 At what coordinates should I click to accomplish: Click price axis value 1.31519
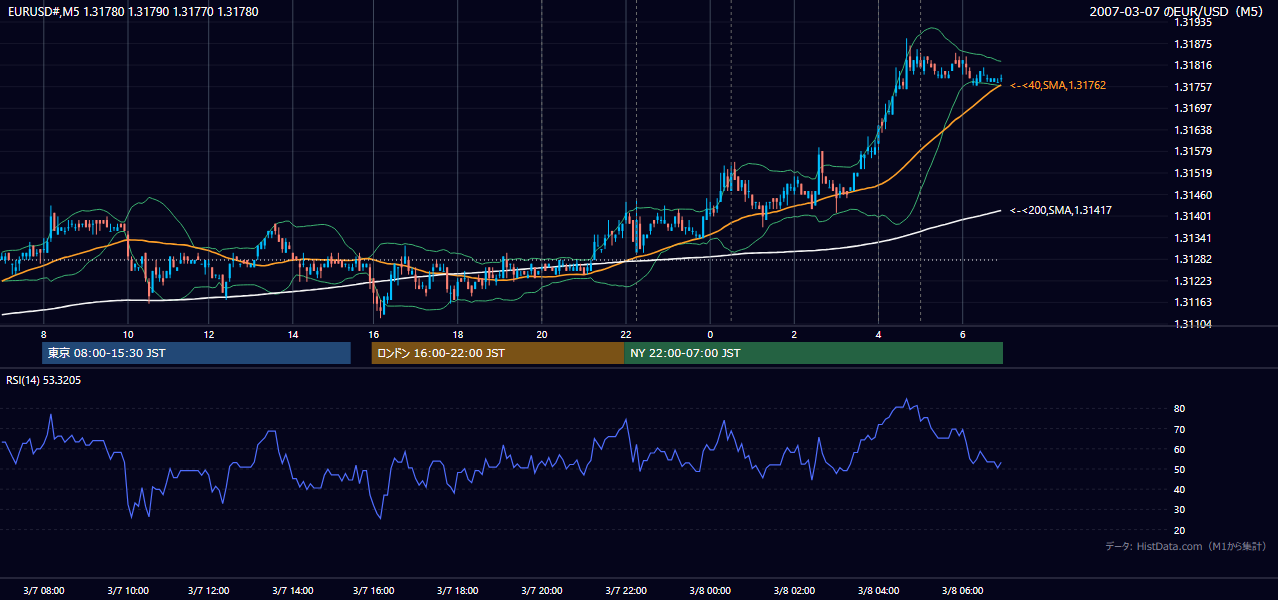pos(1194,173)
